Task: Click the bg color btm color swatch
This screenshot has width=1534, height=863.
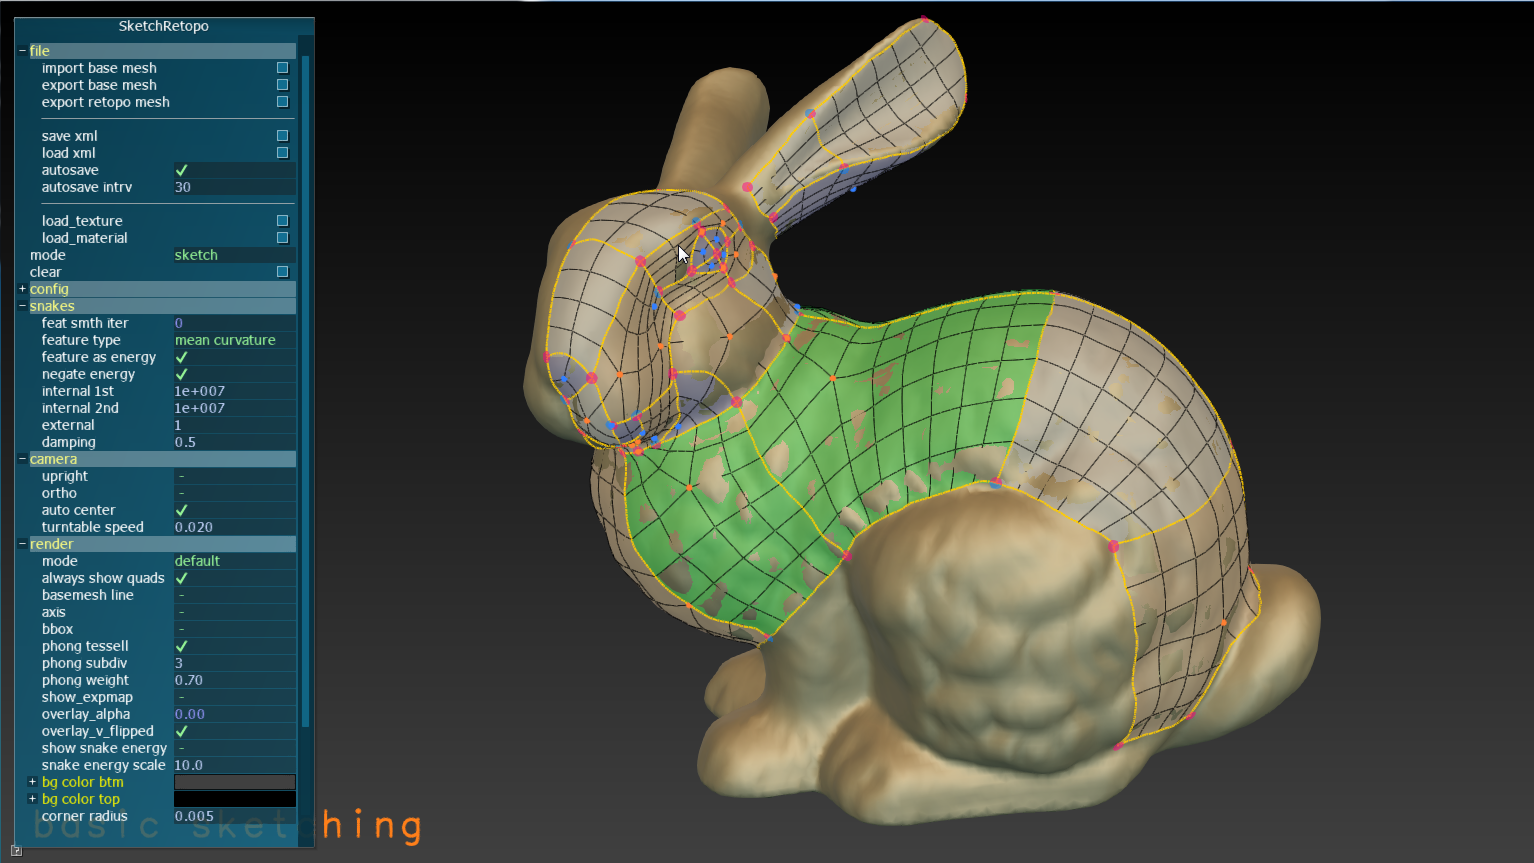Action: coord(234,781)
